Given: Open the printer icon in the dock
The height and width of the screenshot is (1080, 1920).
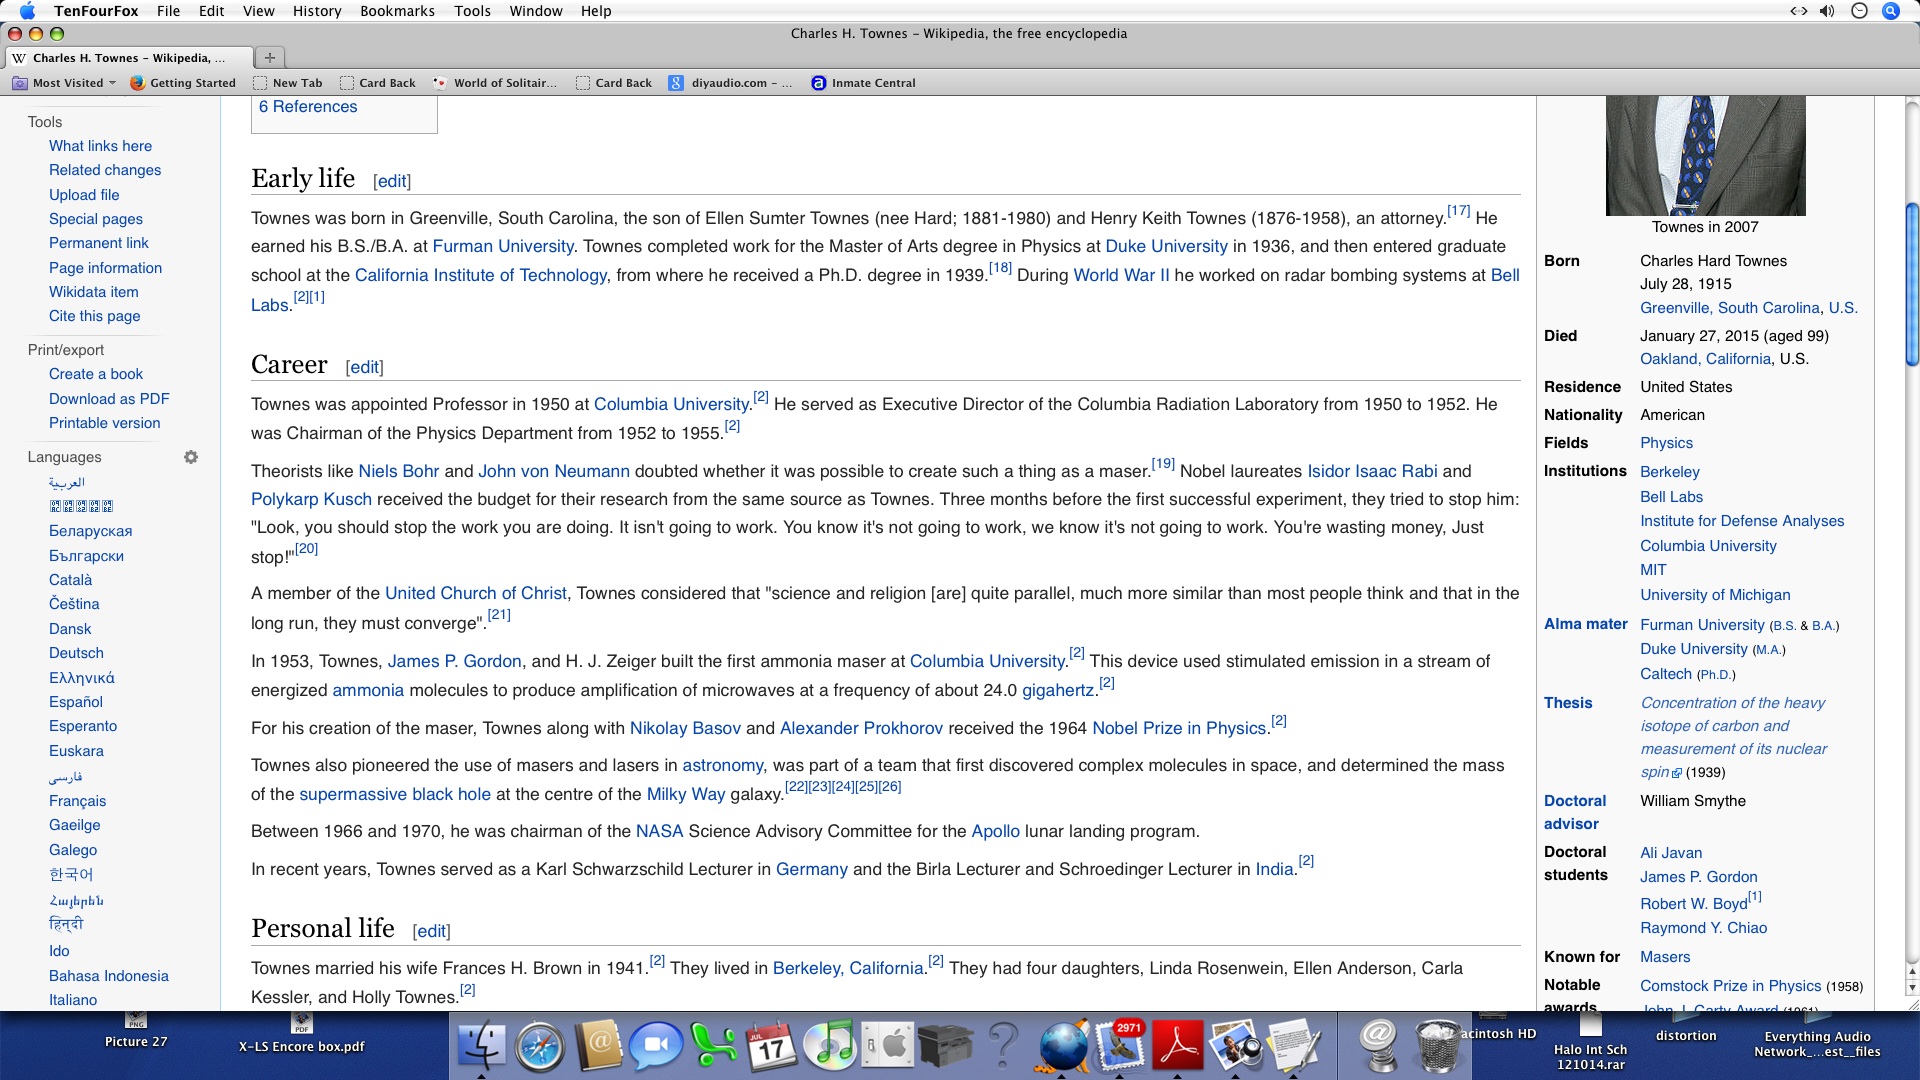Looking at the screenshot, I should (x=946, y=1046).
